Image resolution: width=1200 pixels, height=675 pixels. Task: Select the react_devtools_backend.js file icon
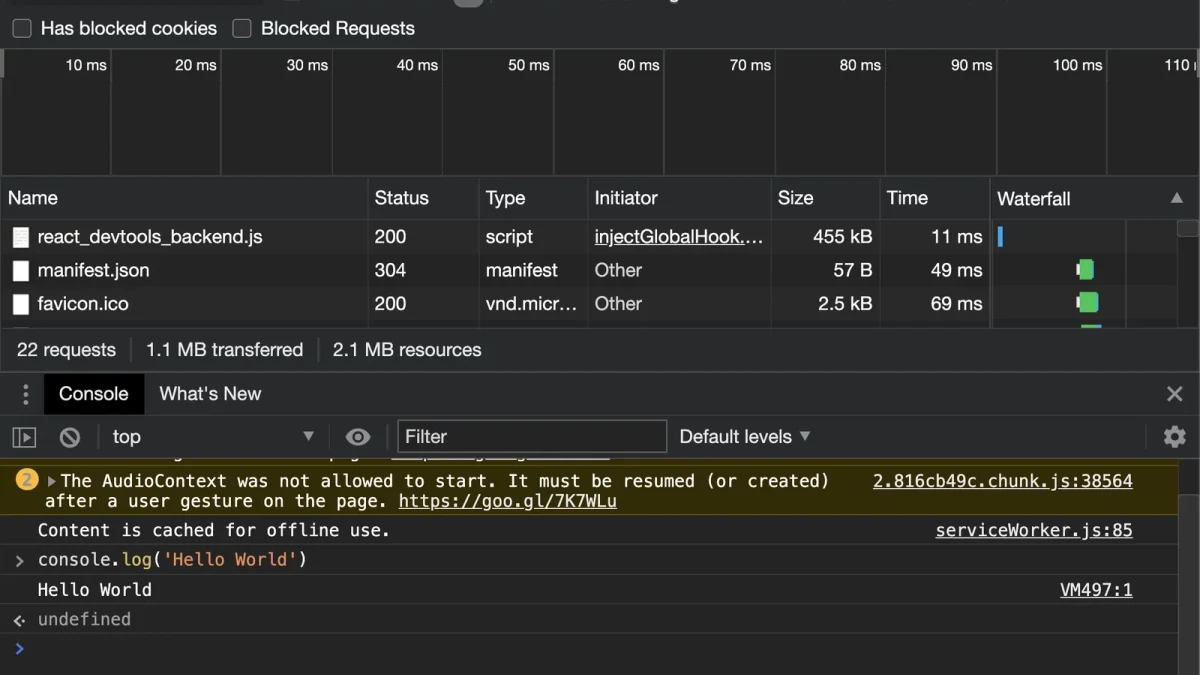[x=21, y=237]
